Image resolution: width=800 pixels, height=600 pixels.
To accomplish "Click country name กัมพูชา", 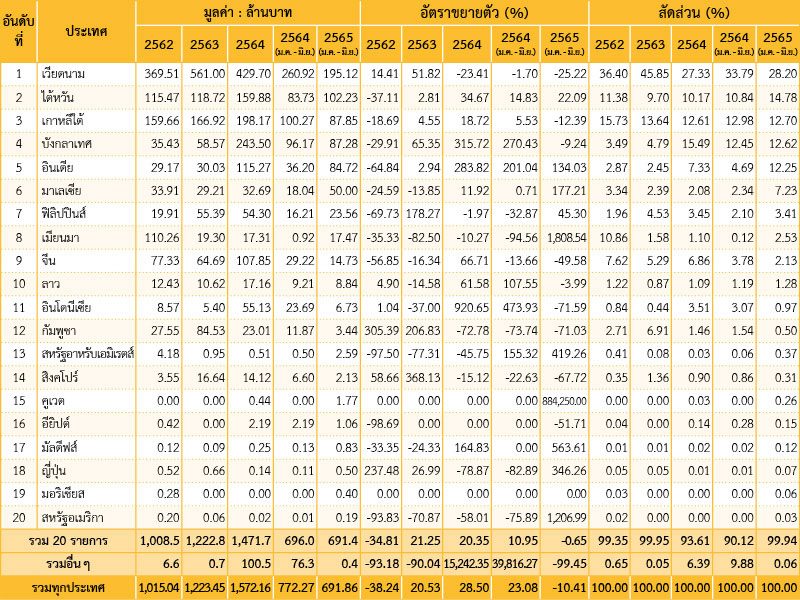I will pos(59,331).
